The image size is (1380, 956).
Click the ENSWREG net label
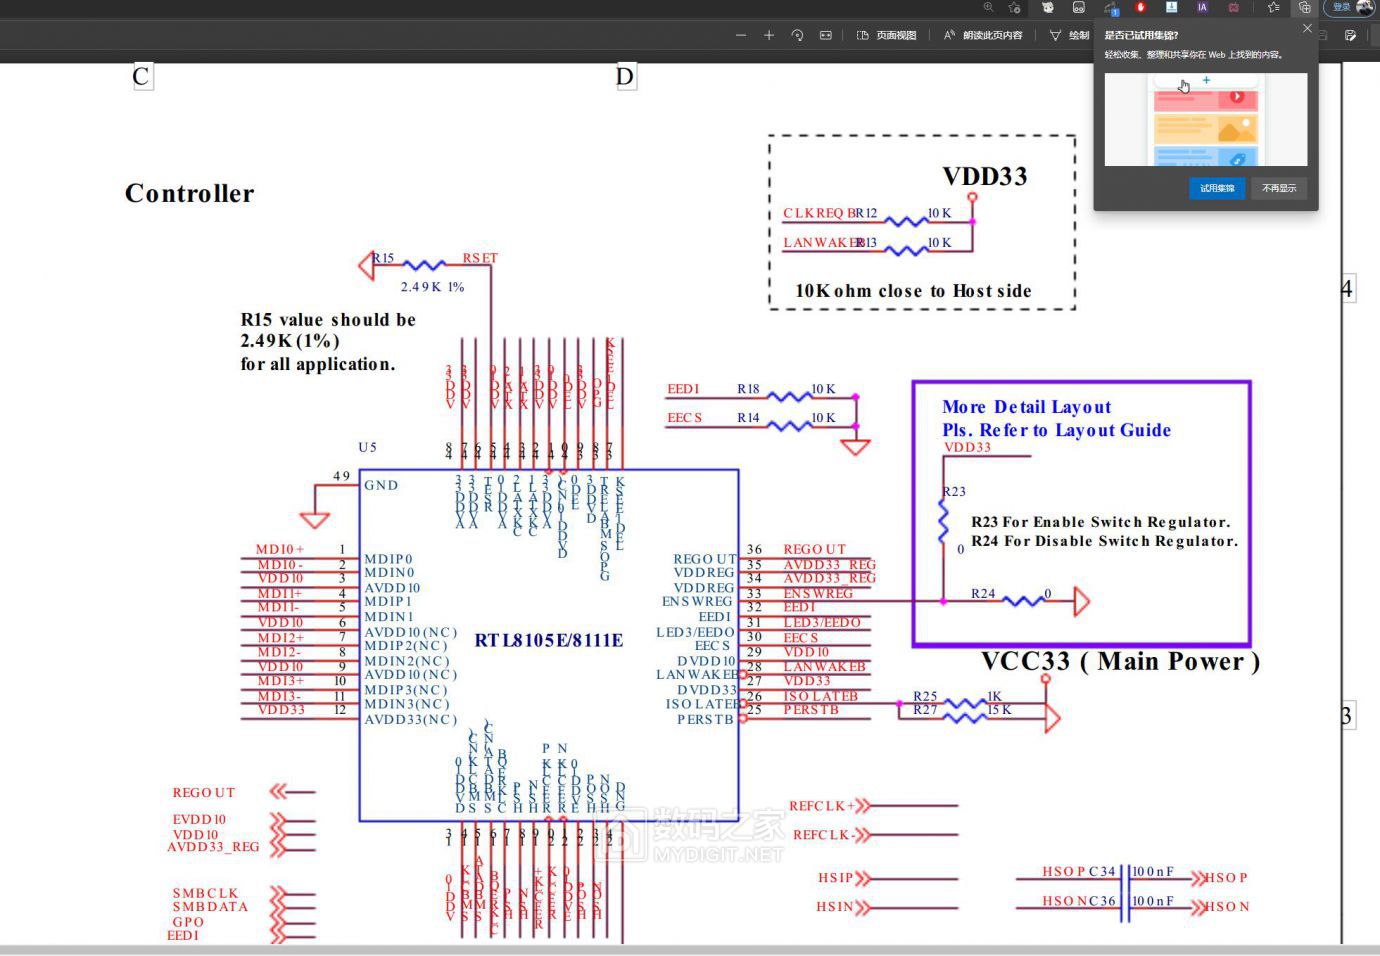818,593
